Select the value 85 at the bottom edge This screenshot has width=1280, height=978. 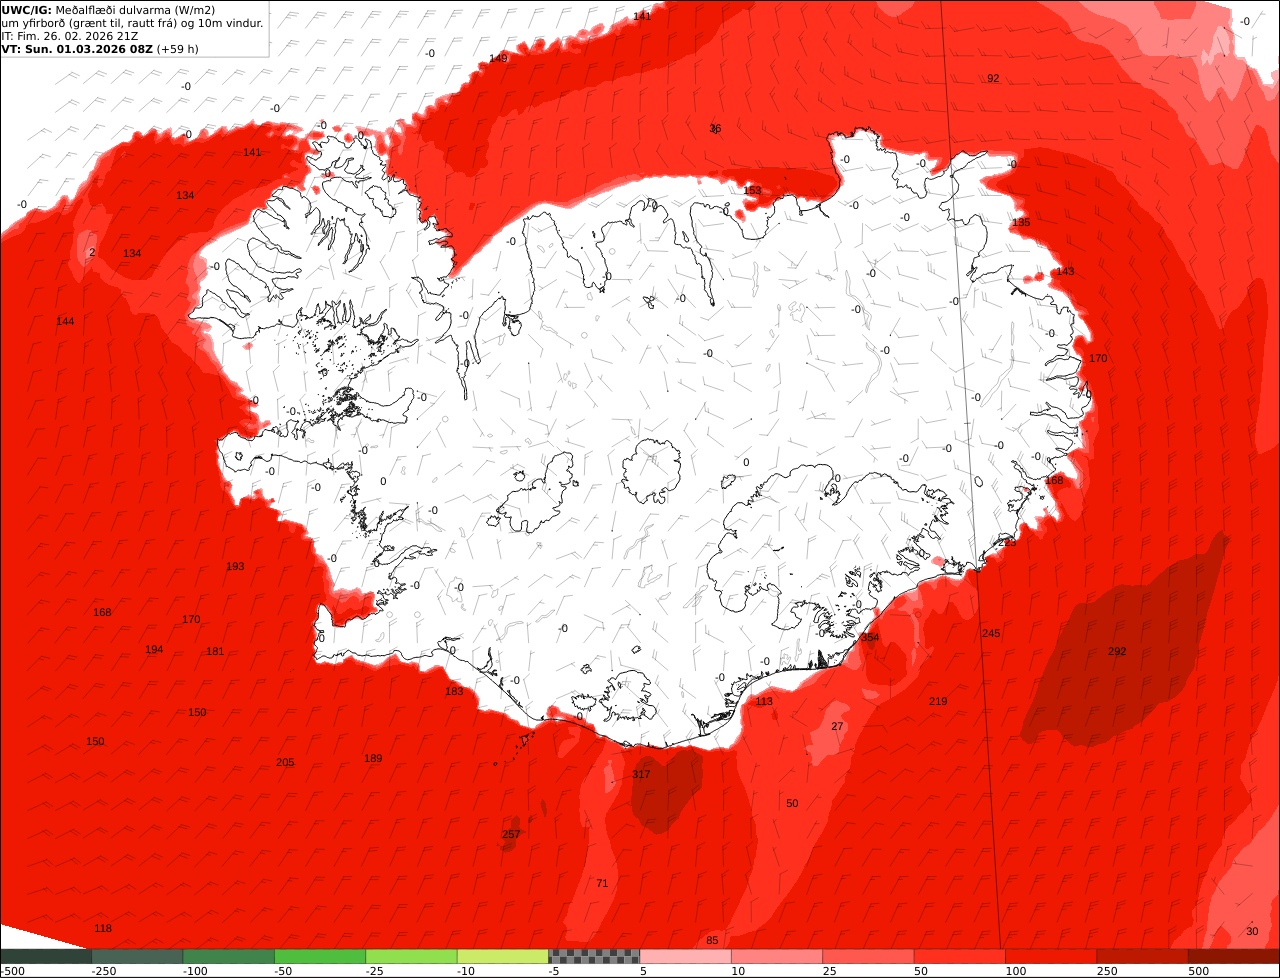point(712,940)
